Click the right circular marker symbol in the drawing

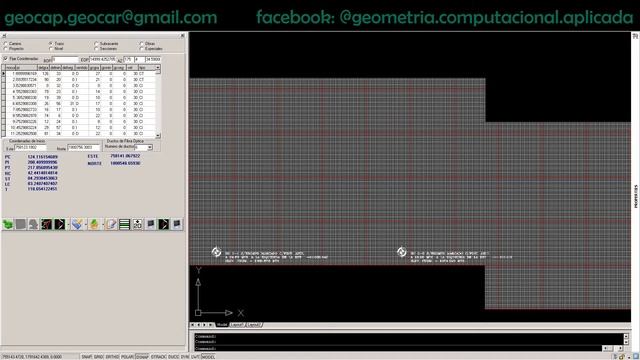coord(402,252)
